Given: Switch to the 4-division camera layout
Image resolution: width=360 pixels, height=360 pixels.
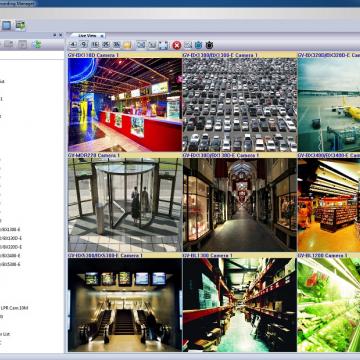Looking at the screenshot, I should [x=73, y=45].
